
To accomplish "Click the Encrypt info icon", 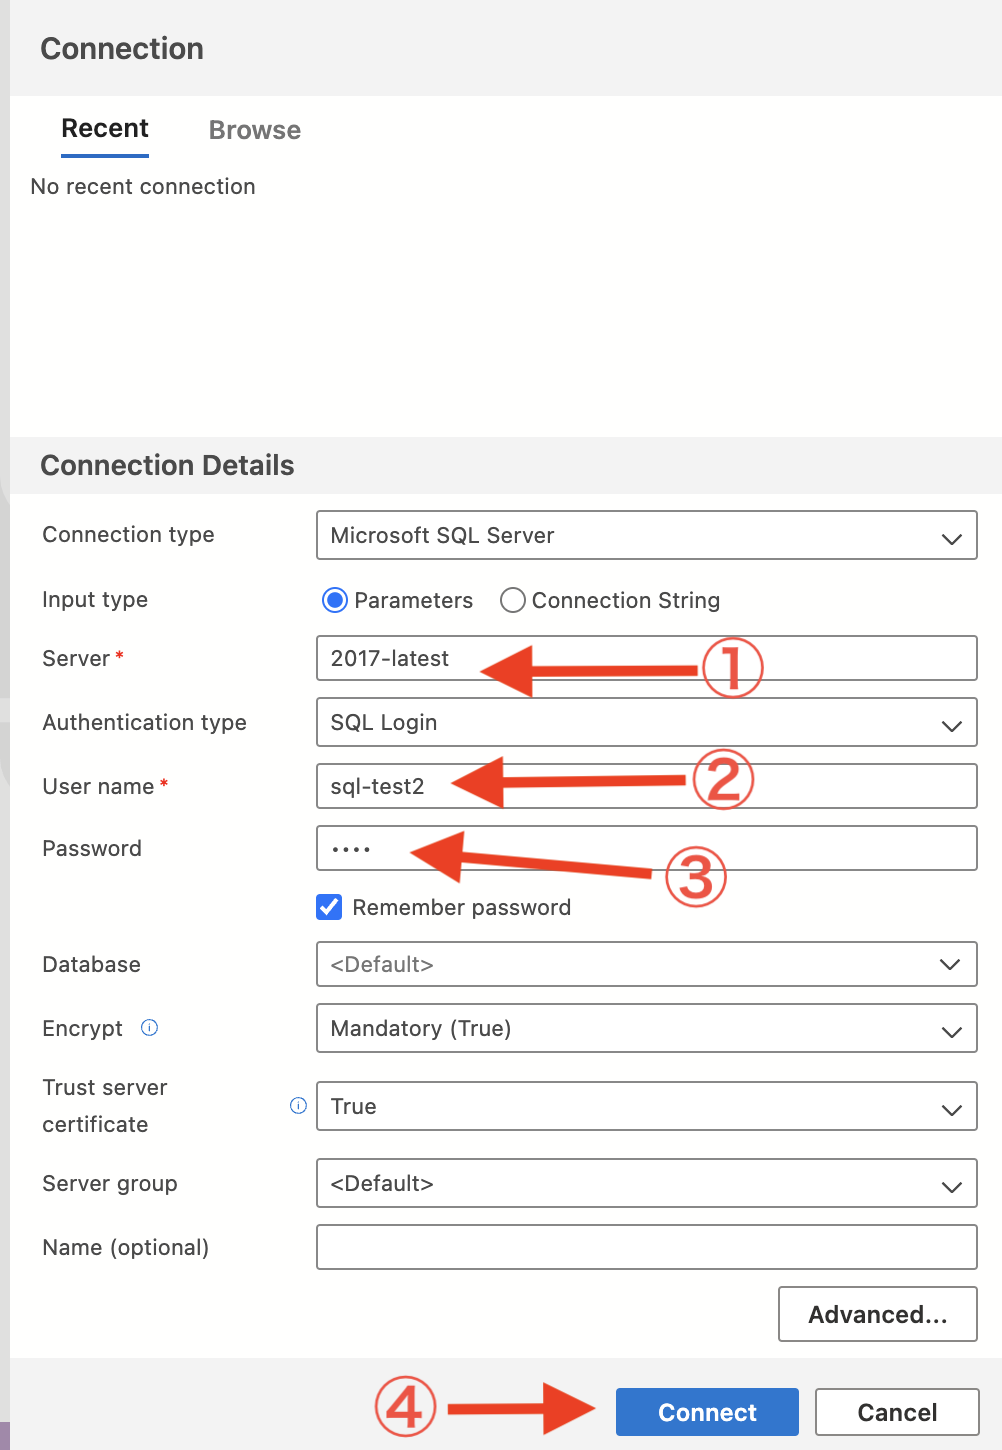I will pyautogui.click(x=150, y=1027).
